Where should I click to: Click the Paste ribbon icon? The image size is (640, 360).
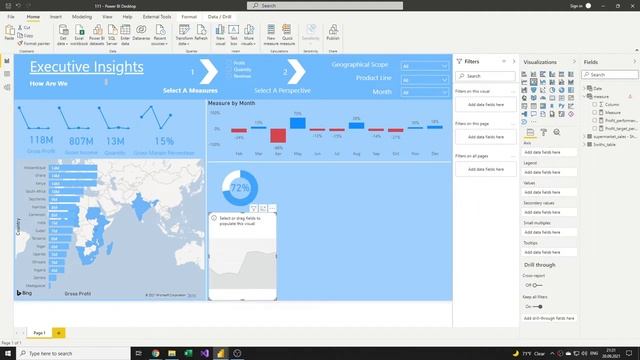9,33
